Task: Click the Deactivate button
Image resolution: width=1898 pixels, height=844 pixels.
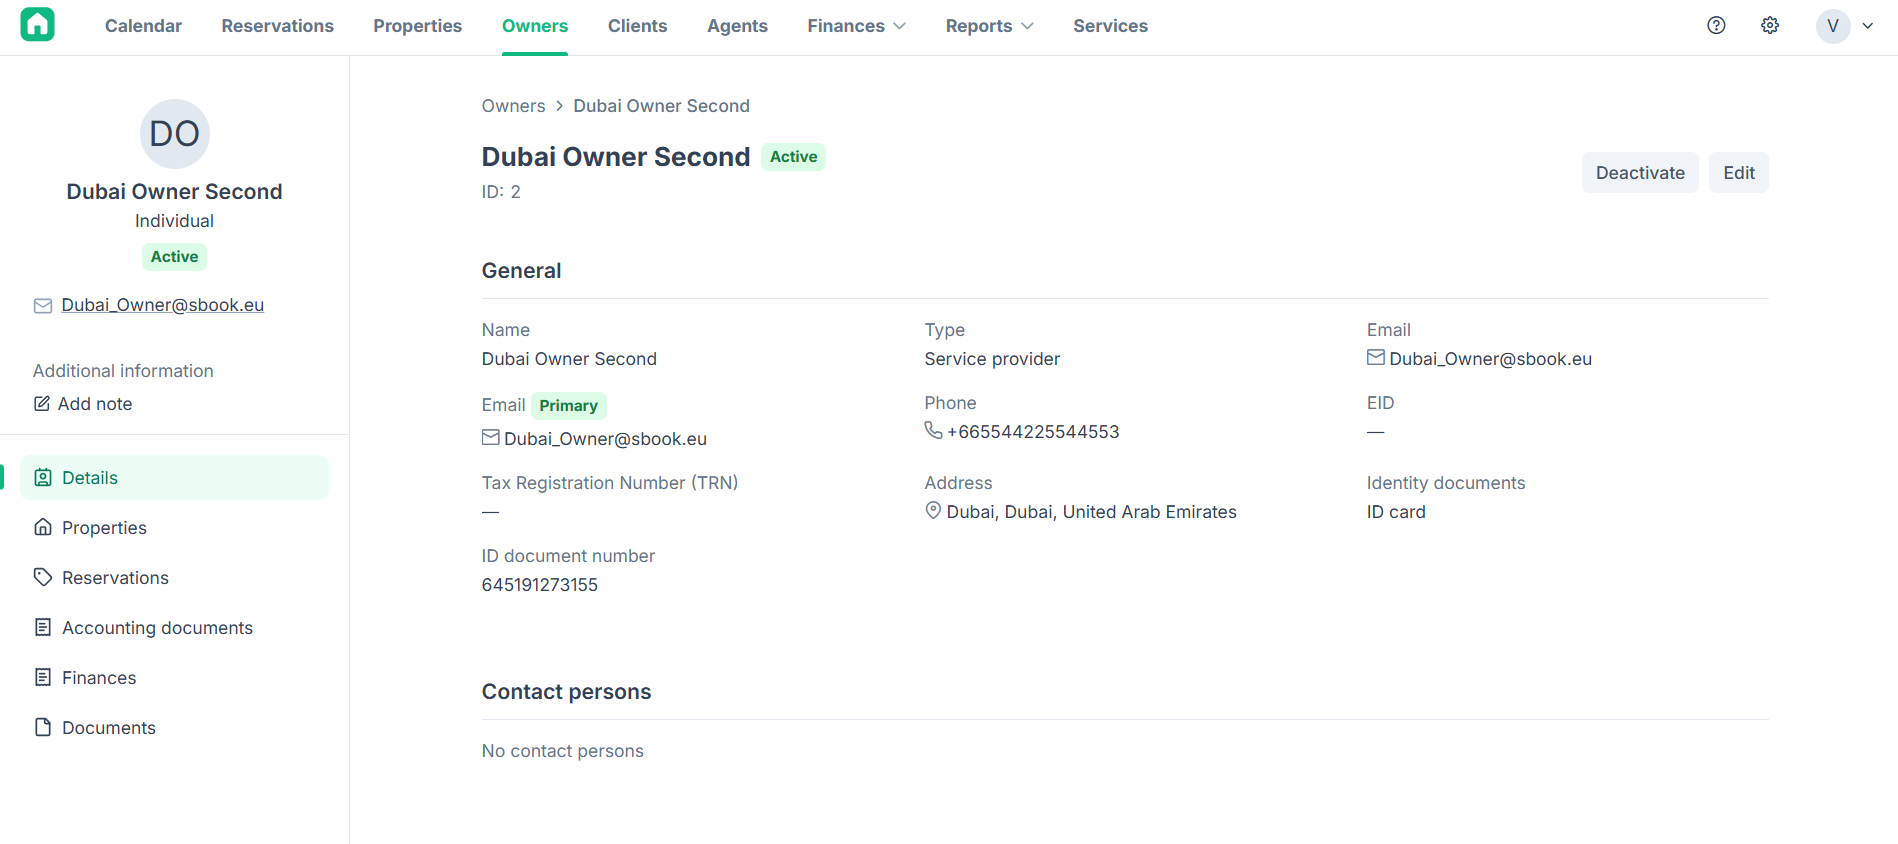Action: click(1639, 173)
